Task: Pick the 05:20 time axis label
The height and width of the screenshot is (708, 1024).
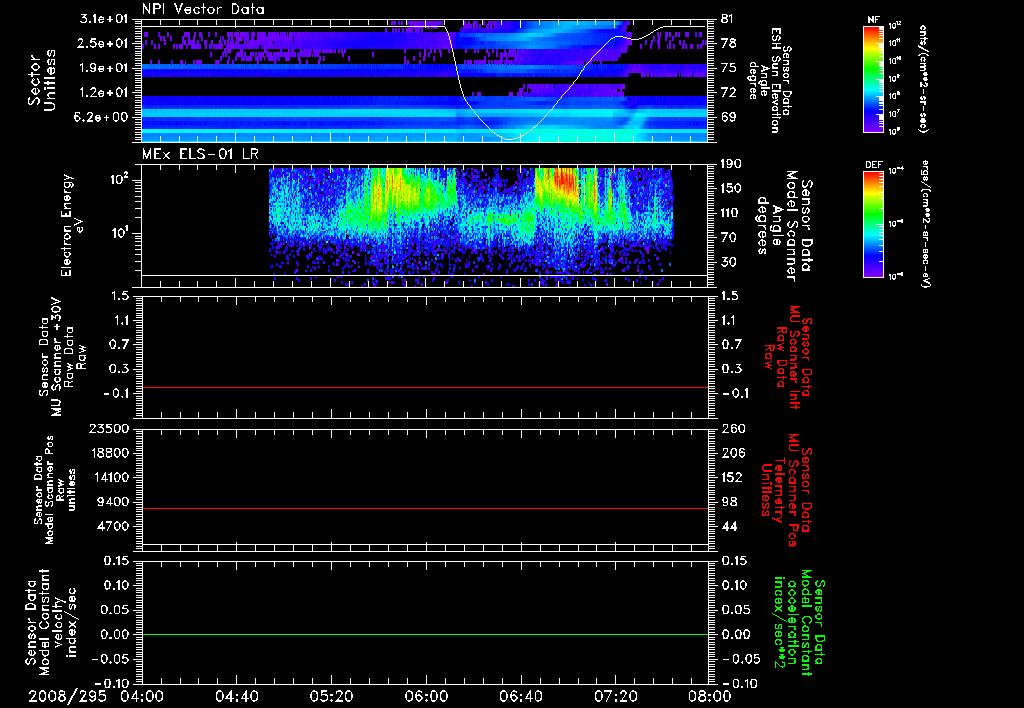Action: click(x=331, y=696)
